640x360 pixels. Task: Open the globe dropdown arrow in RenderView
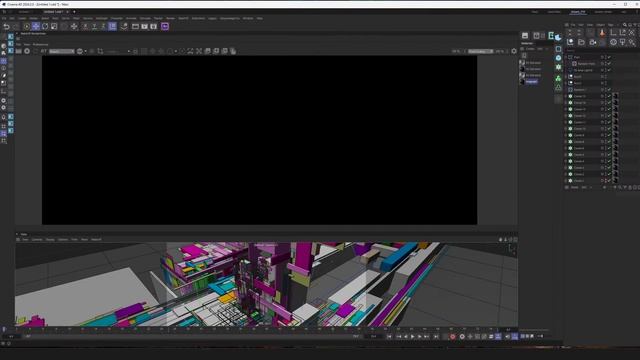(85, 51)
